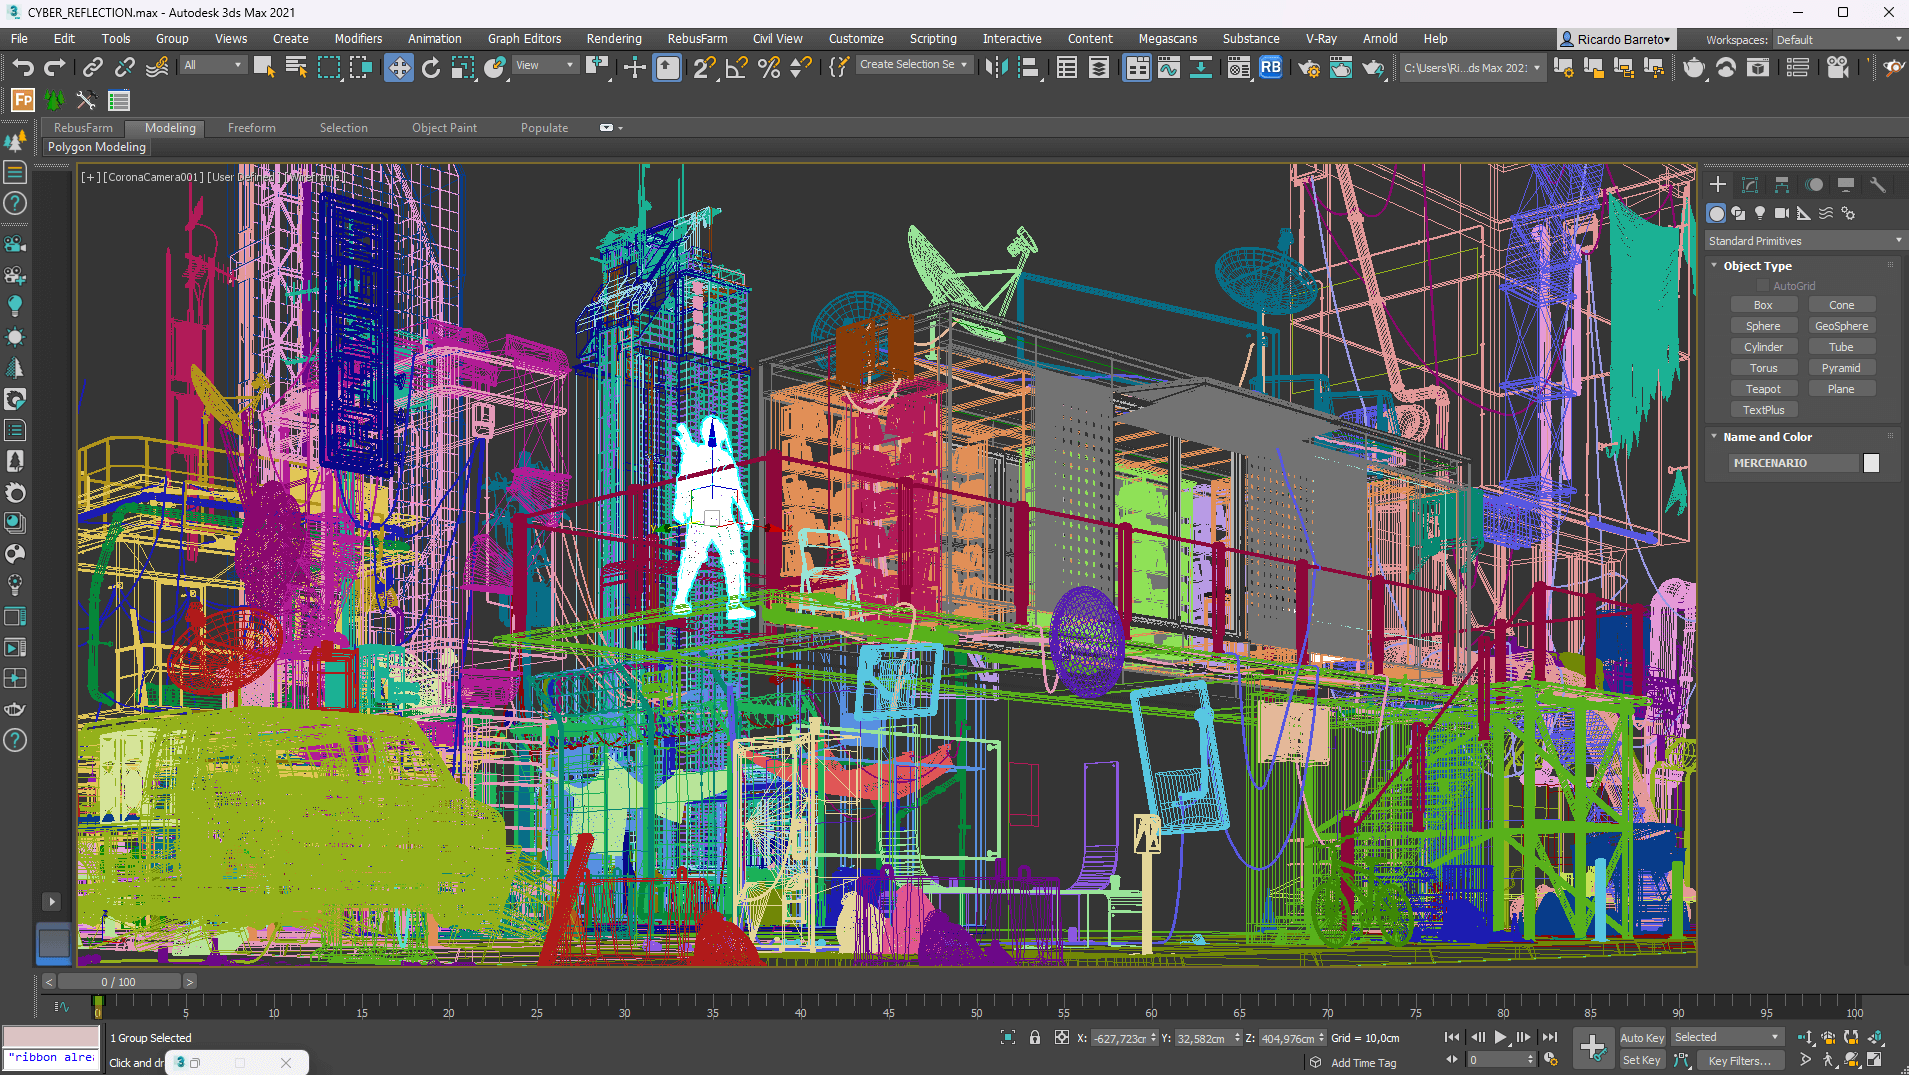The height and width of the screenshot is (1075, 1909).
Task: Toggle the 2D/3D Snaps button
Action: [x=704, y=67]
